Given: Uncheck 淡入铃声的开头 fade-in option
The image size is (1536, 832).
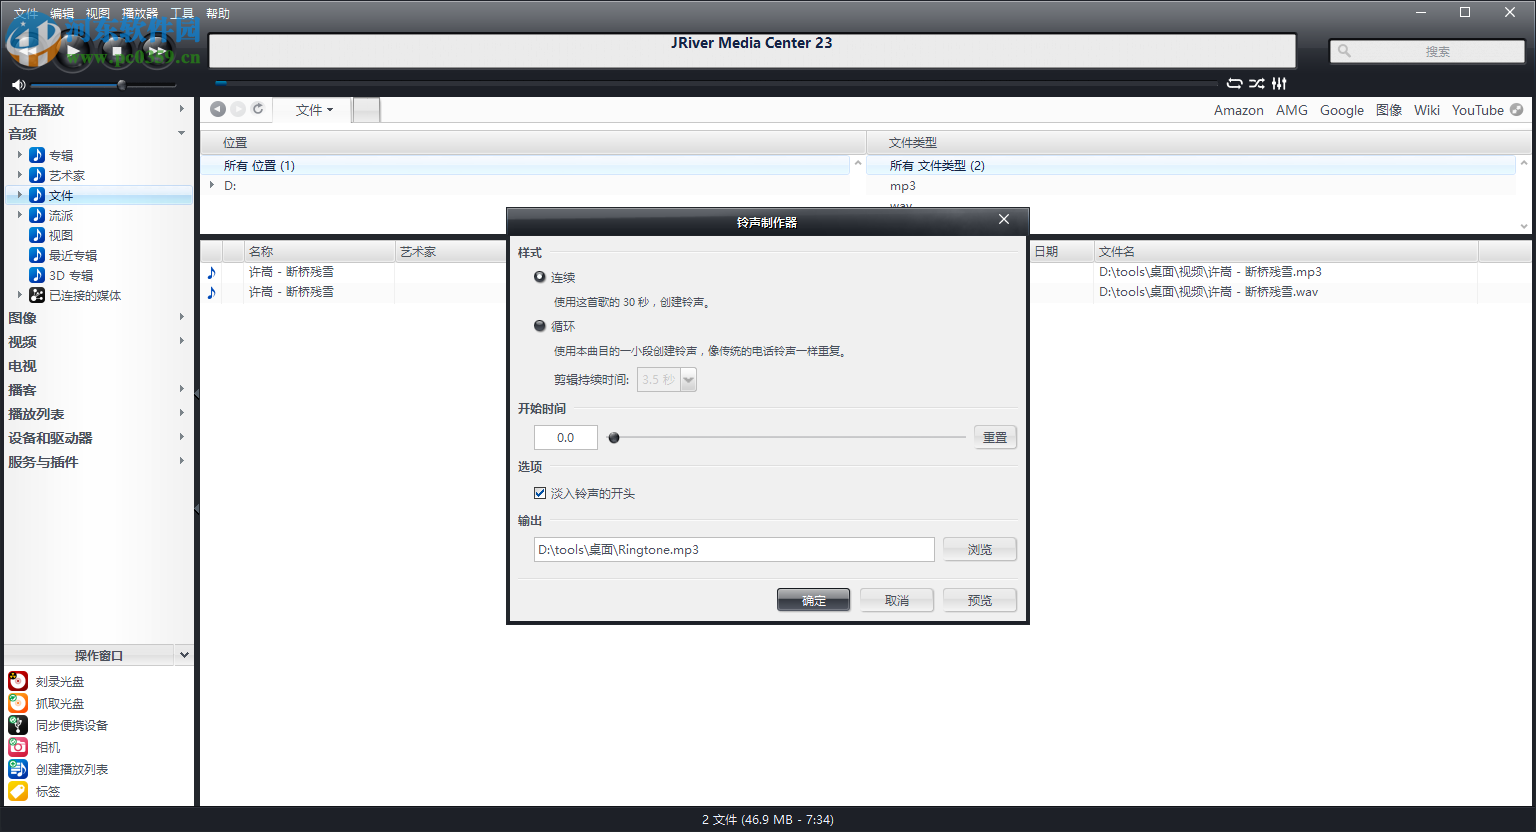Looking at the screenshot, I should (540, 492).
